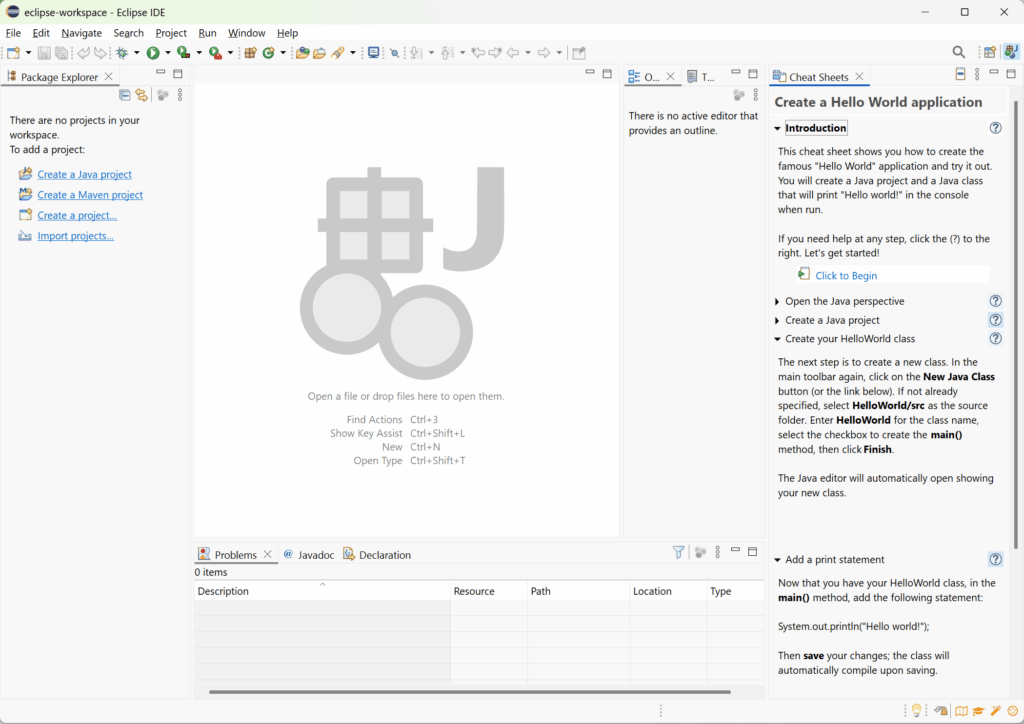This screenshot has height=724, width=1024.
Task: Click the tutorials graduation cap status icon
Action: click(x=978, y=711)
